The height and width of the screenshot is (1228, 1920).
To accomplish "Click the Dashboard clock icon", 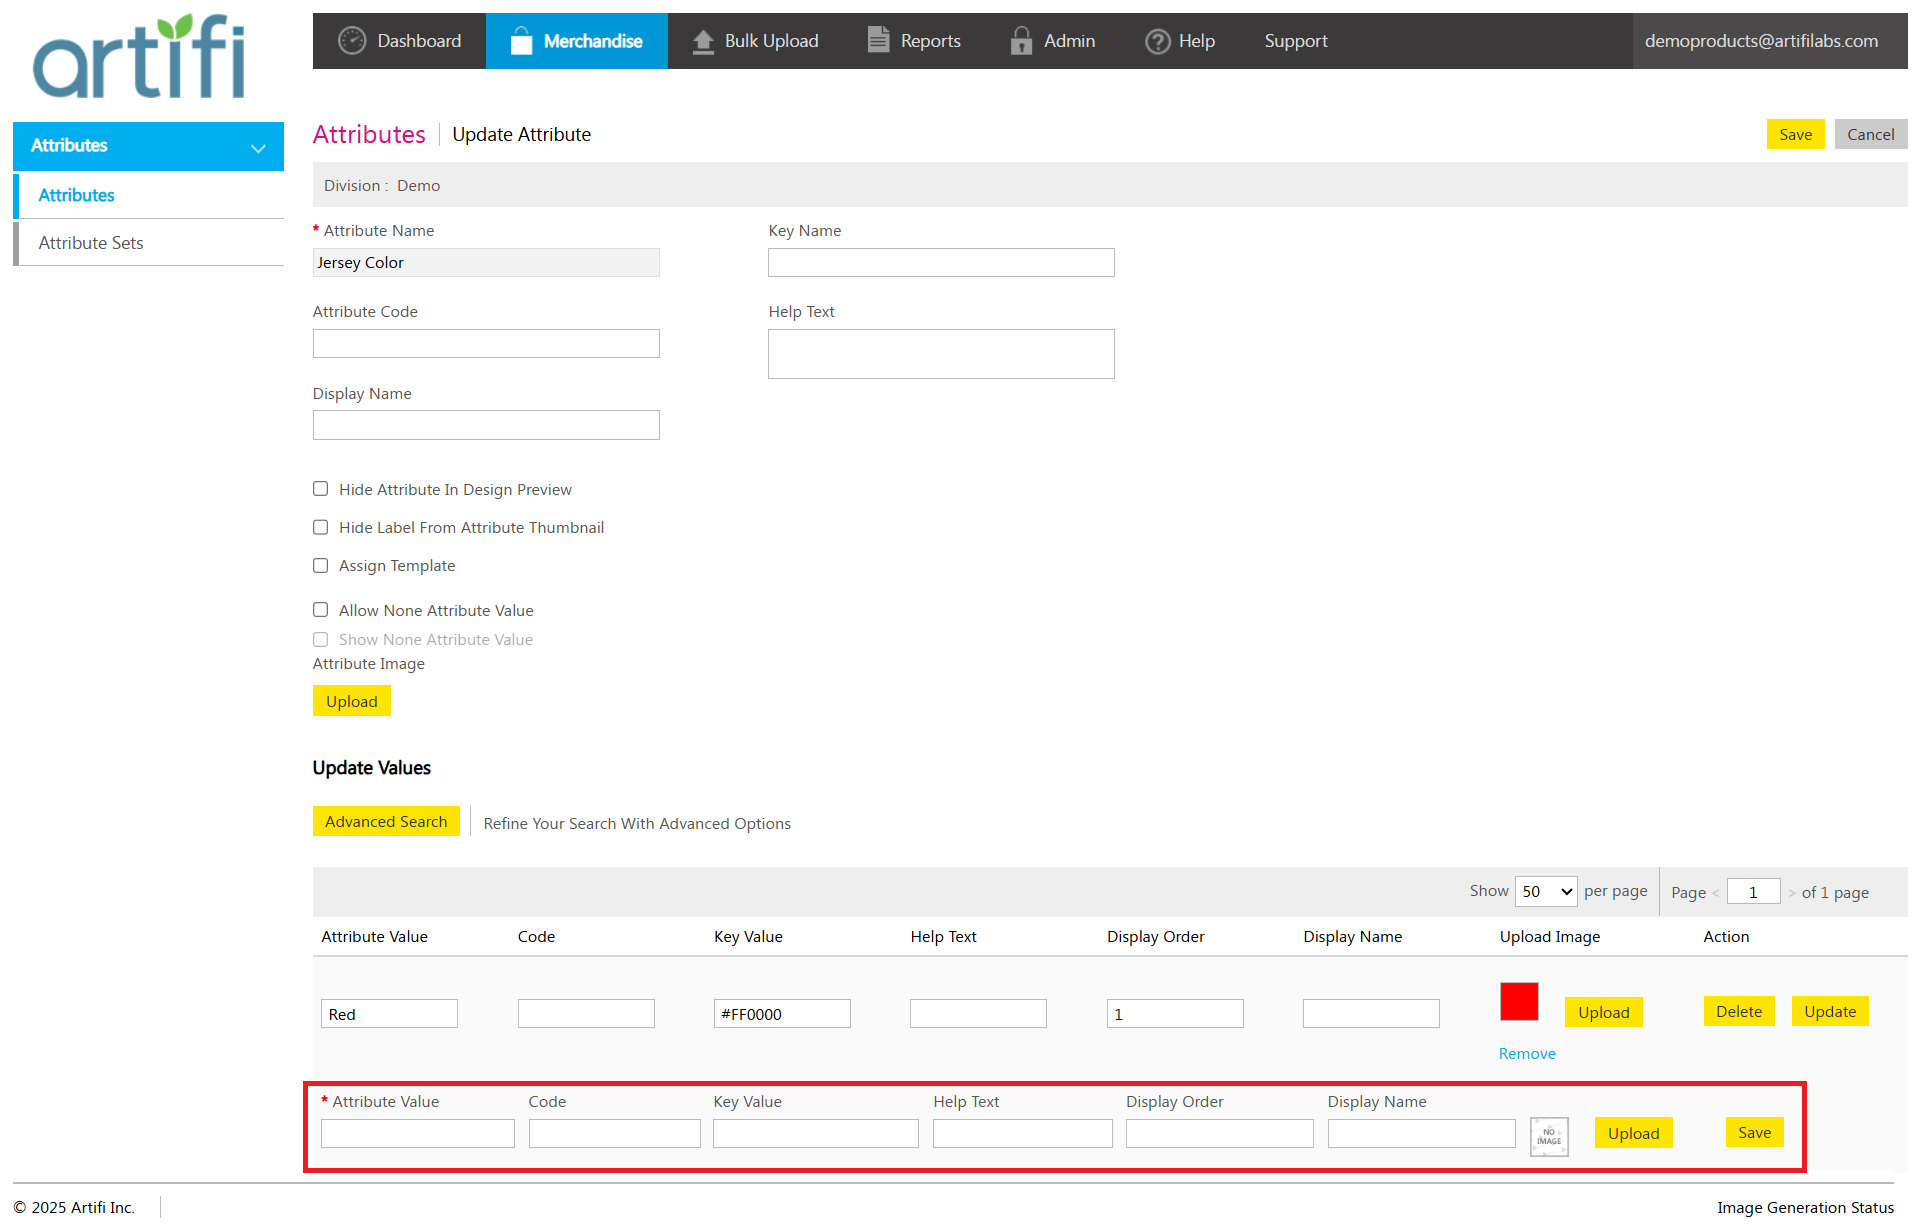I will pos(351,41).
